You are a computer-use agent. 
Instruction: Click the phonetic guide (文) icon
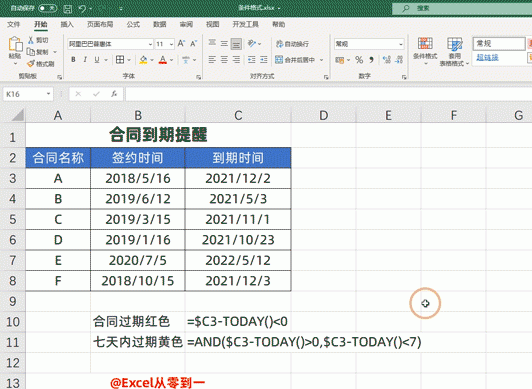[186, 60]
